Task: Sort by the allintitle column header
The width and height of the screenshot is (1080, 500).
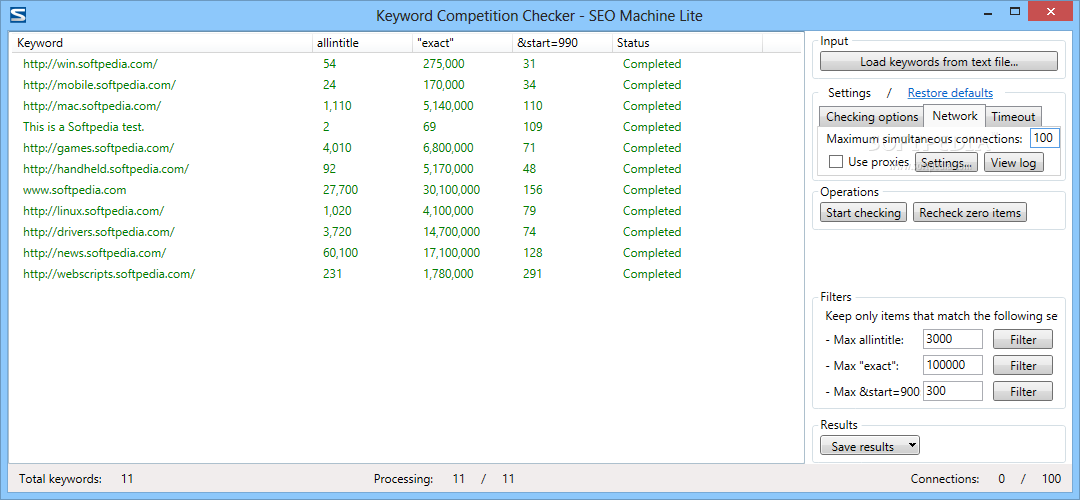Action: (x=362, y=43)
